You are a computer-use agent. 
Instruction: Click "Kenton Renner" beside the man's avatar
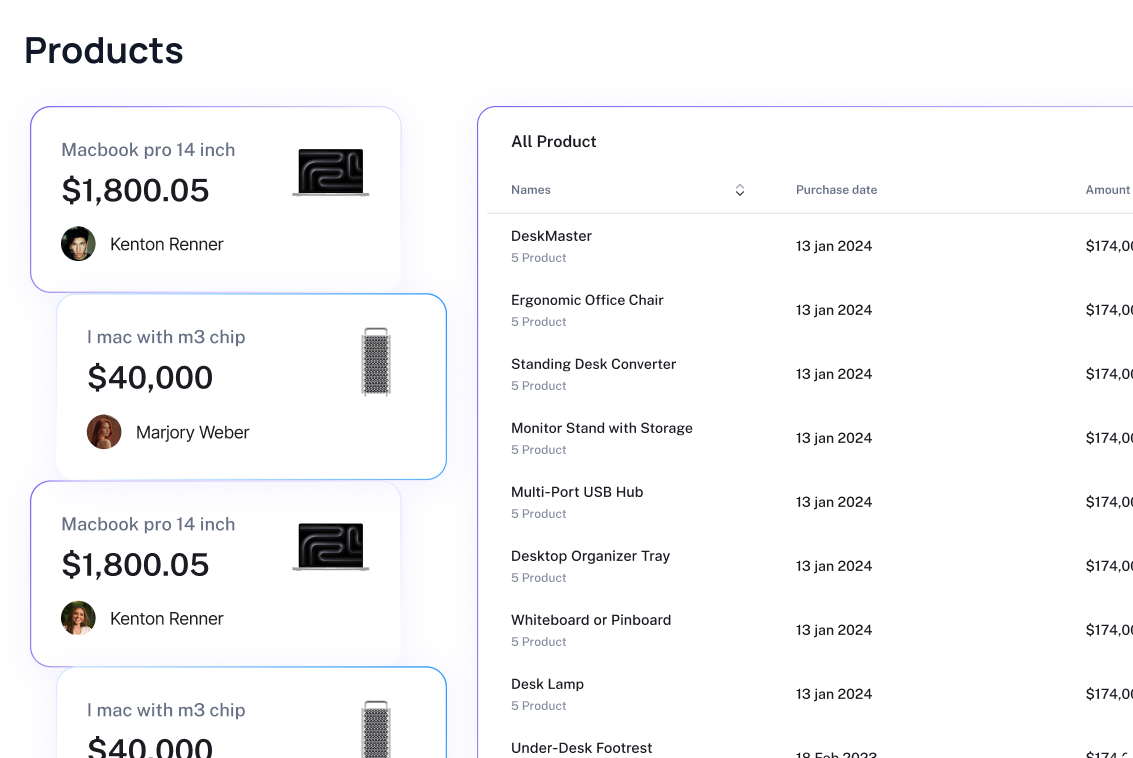(166, 244)
